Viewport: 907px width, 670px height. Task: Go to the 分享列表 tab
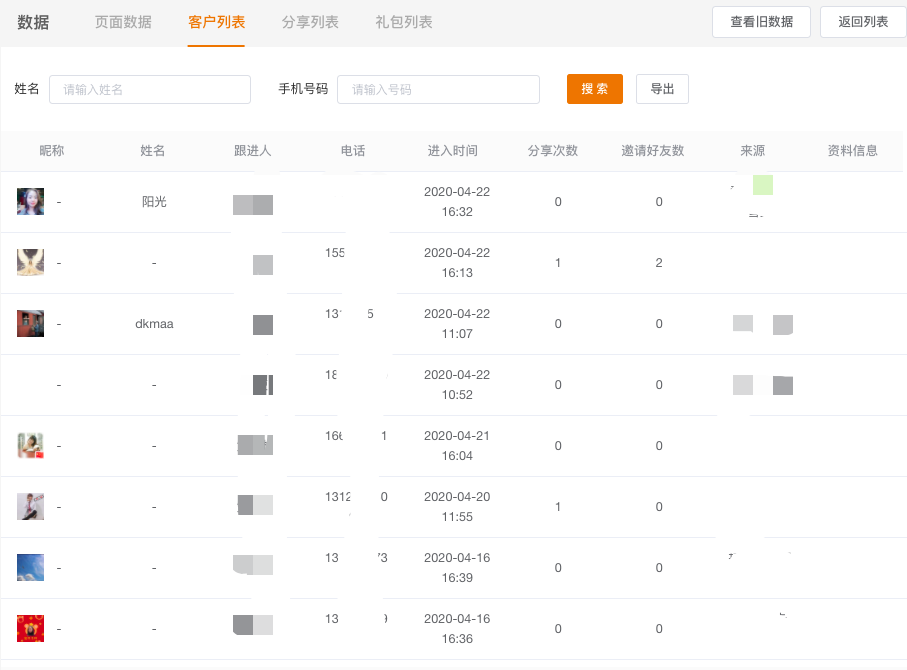(x=310, y=22)
